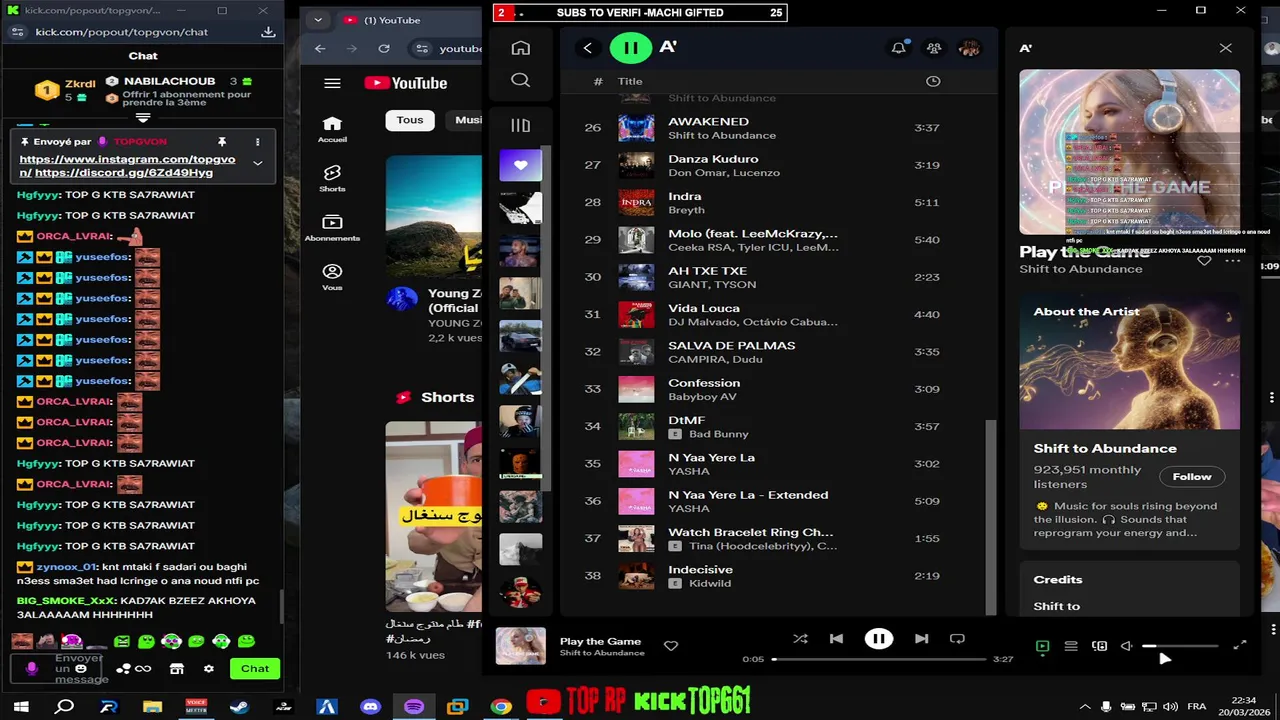The height and width of the screenshot is (720, 1280).
Task: Open Kidwild artist link
Action: click(x=710, y=583)
